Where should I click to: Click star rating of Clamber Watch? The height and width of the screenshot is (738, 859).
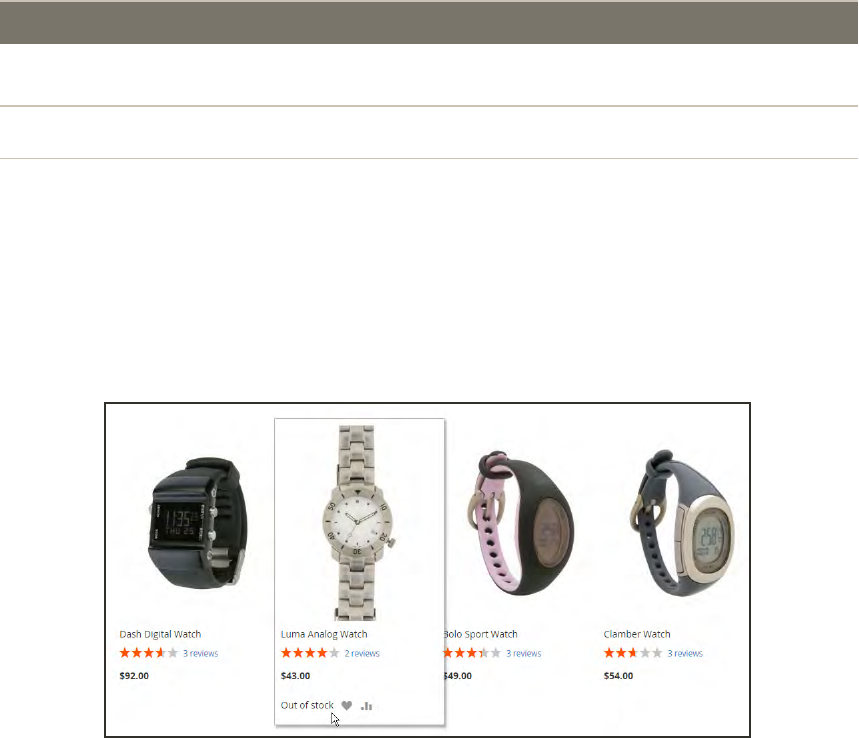[633, 653]
